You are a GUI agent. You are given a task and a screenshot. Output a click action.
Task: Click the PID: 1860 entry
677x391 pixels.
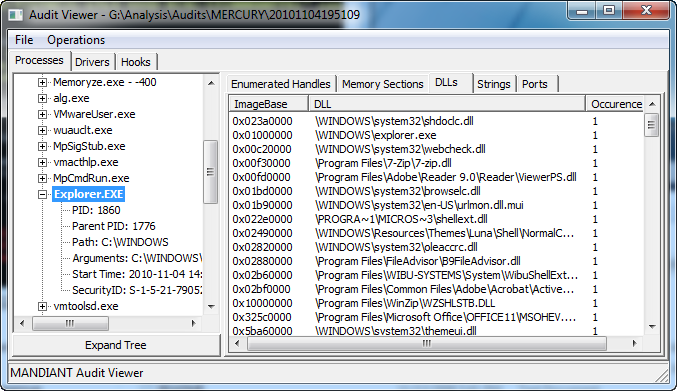(96, 210)
